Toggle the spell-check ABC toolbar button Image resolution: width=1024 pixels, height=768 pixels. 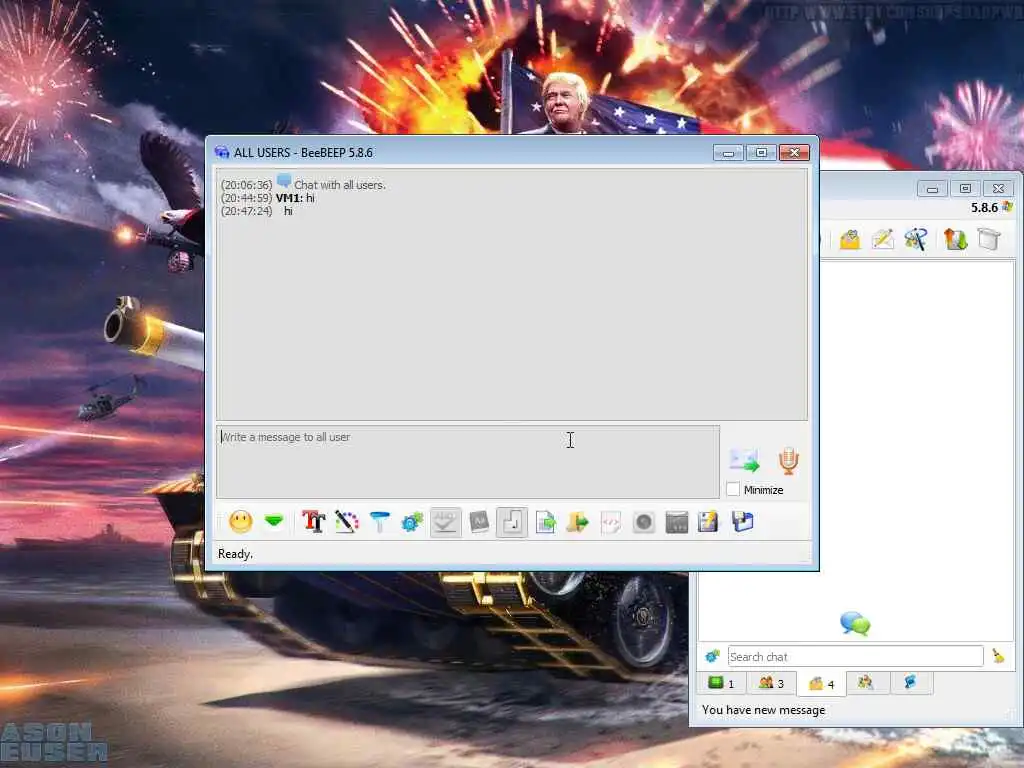pyautogui.click(x=445, y=522)
